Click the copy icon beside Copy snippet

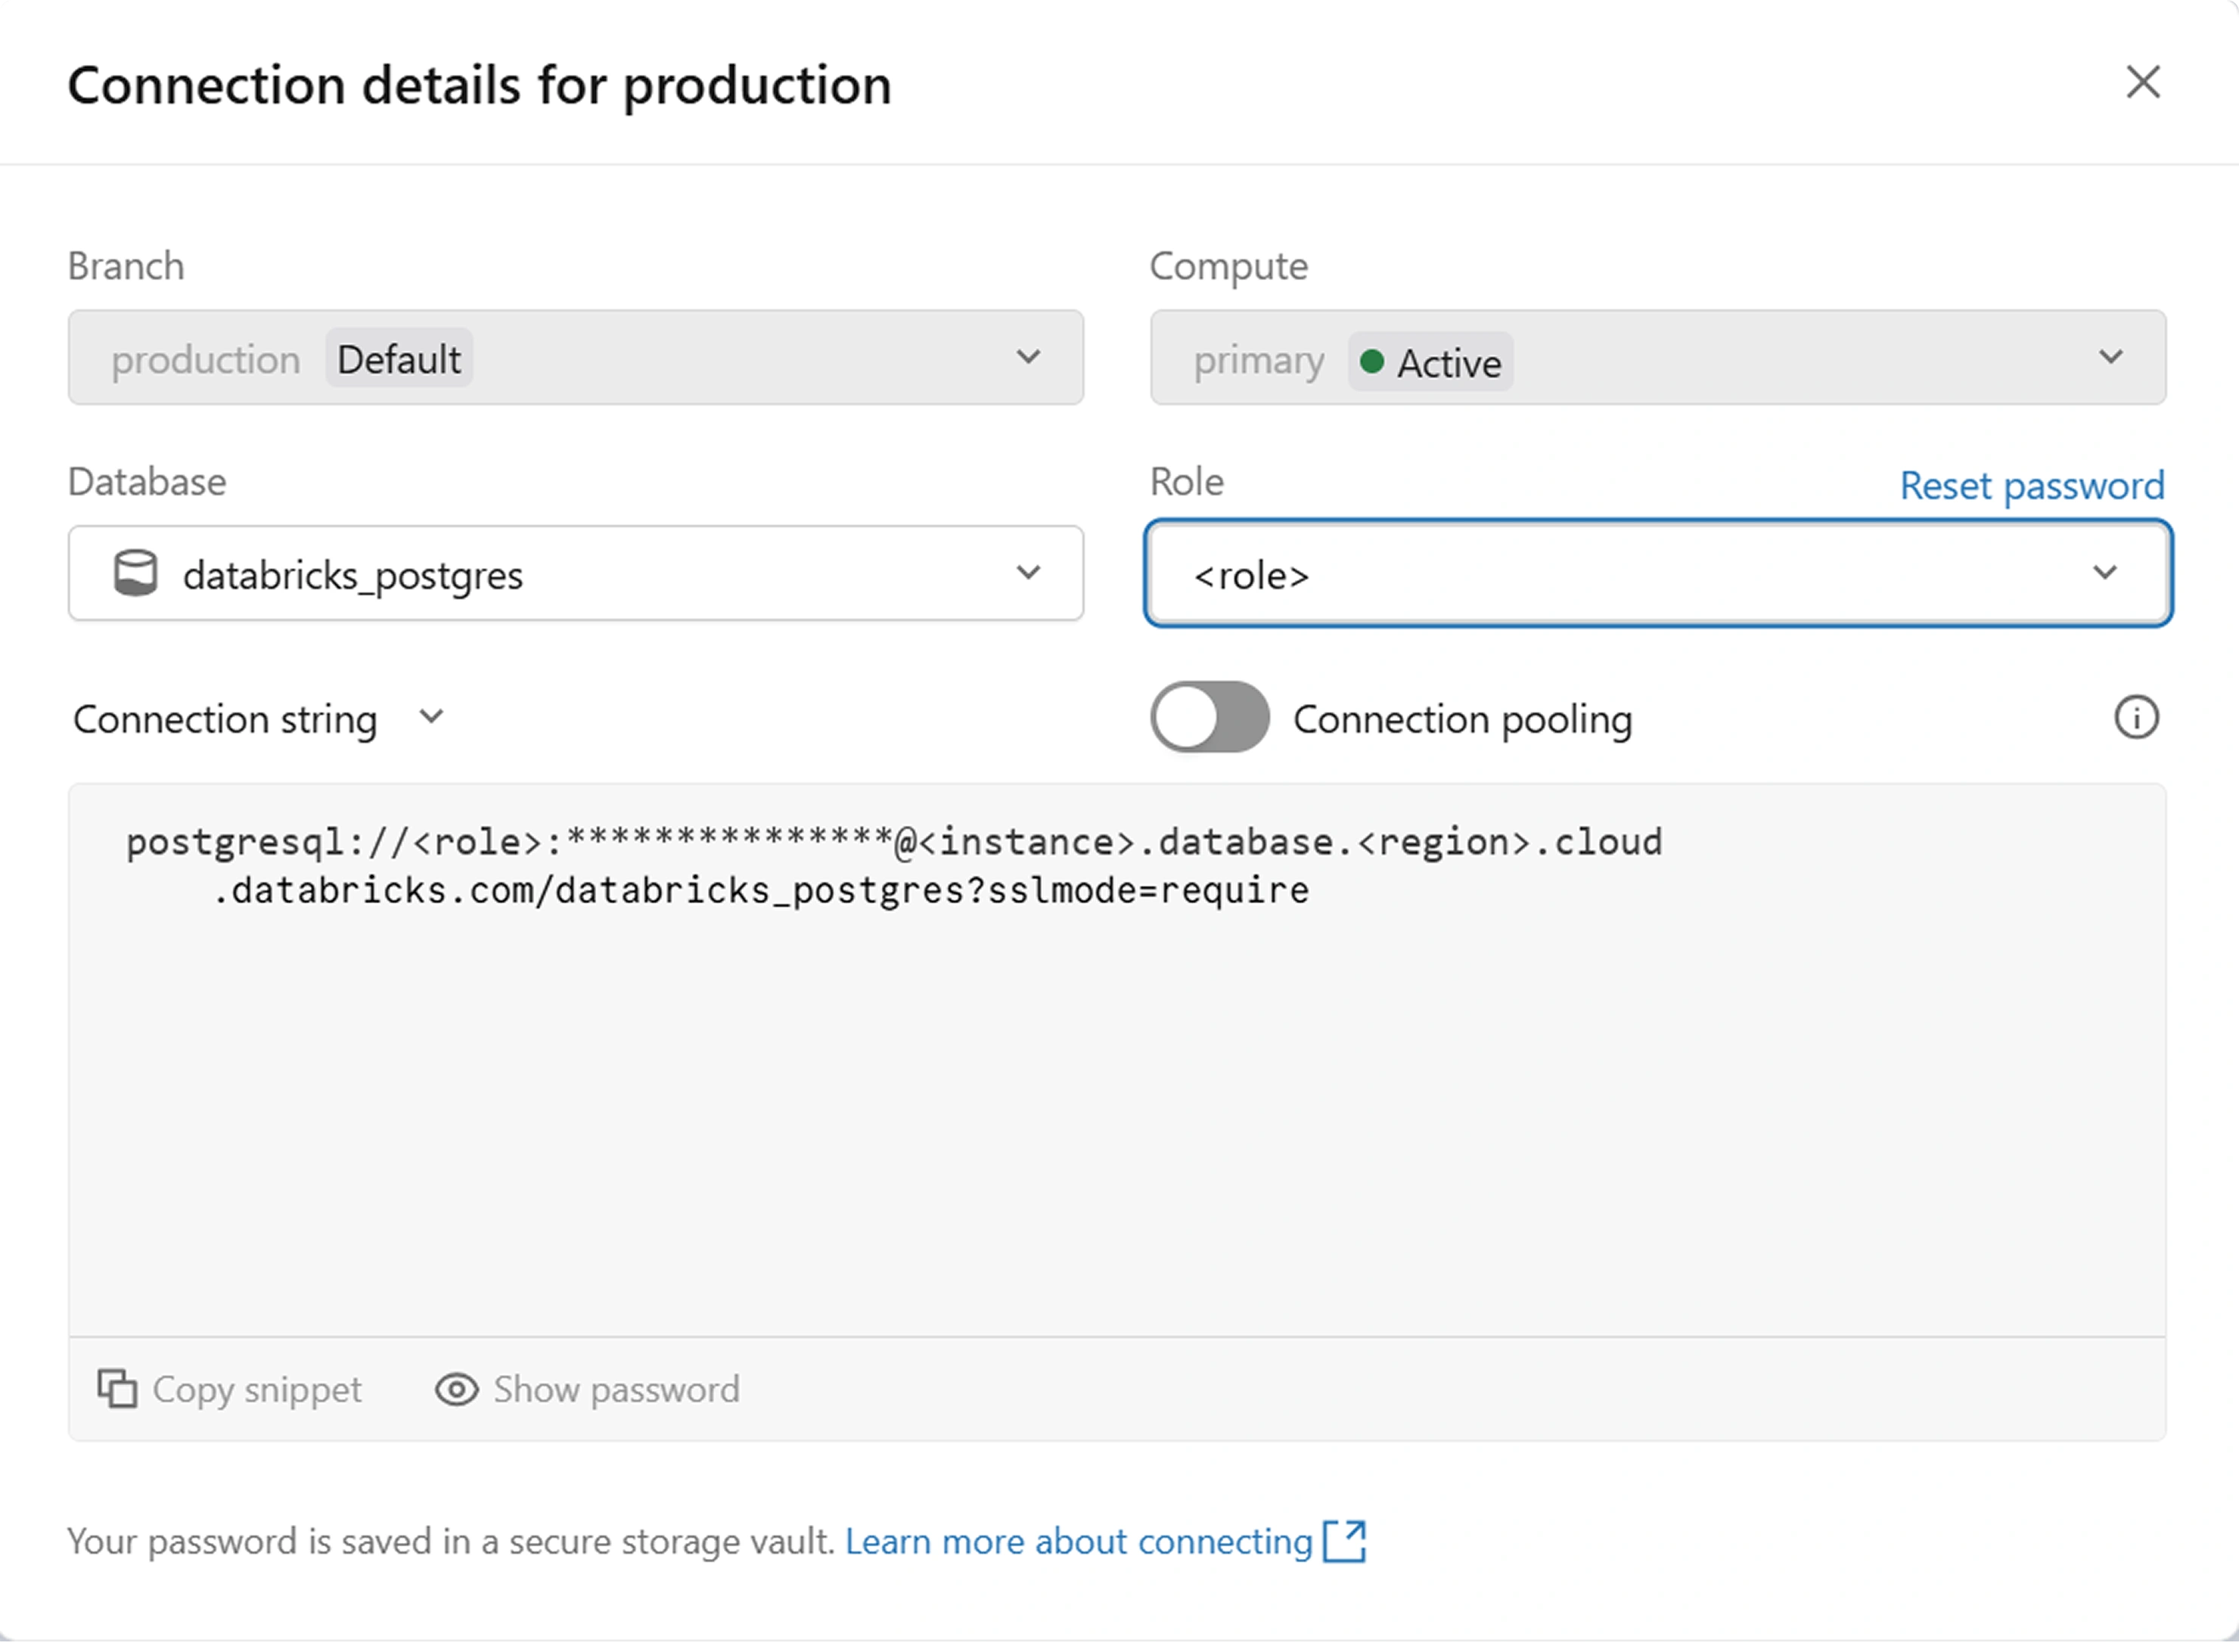[117, 1389]
